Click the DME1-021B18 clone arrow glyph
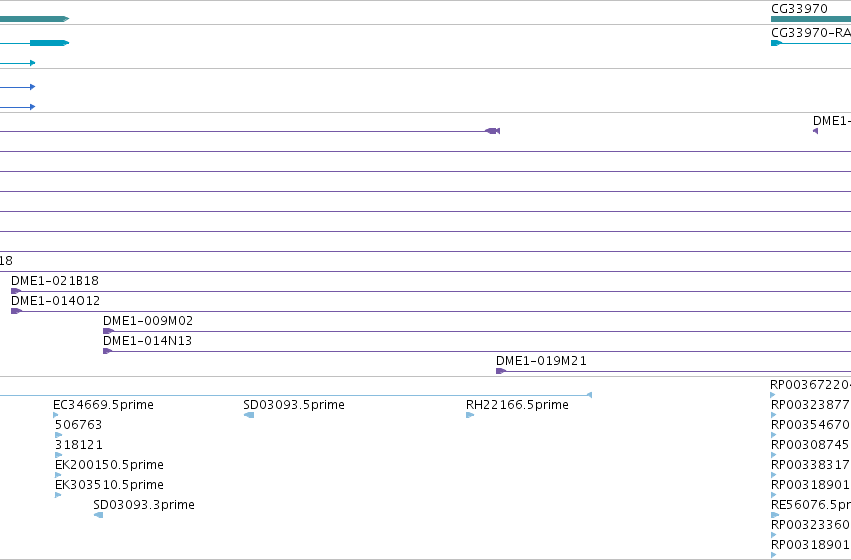851x560 pixels. tap(16, 291)
